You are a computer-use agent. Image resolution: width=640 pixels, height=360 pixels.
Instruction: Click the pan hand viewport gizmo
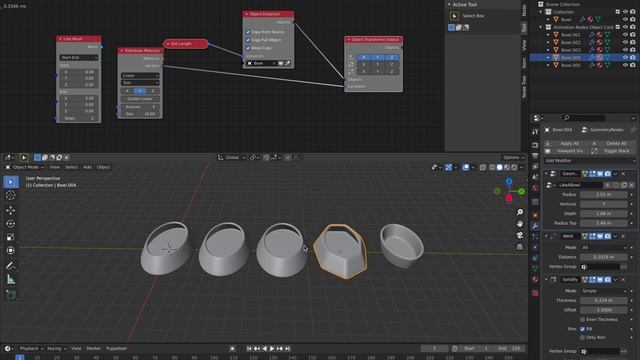point(520,224)
